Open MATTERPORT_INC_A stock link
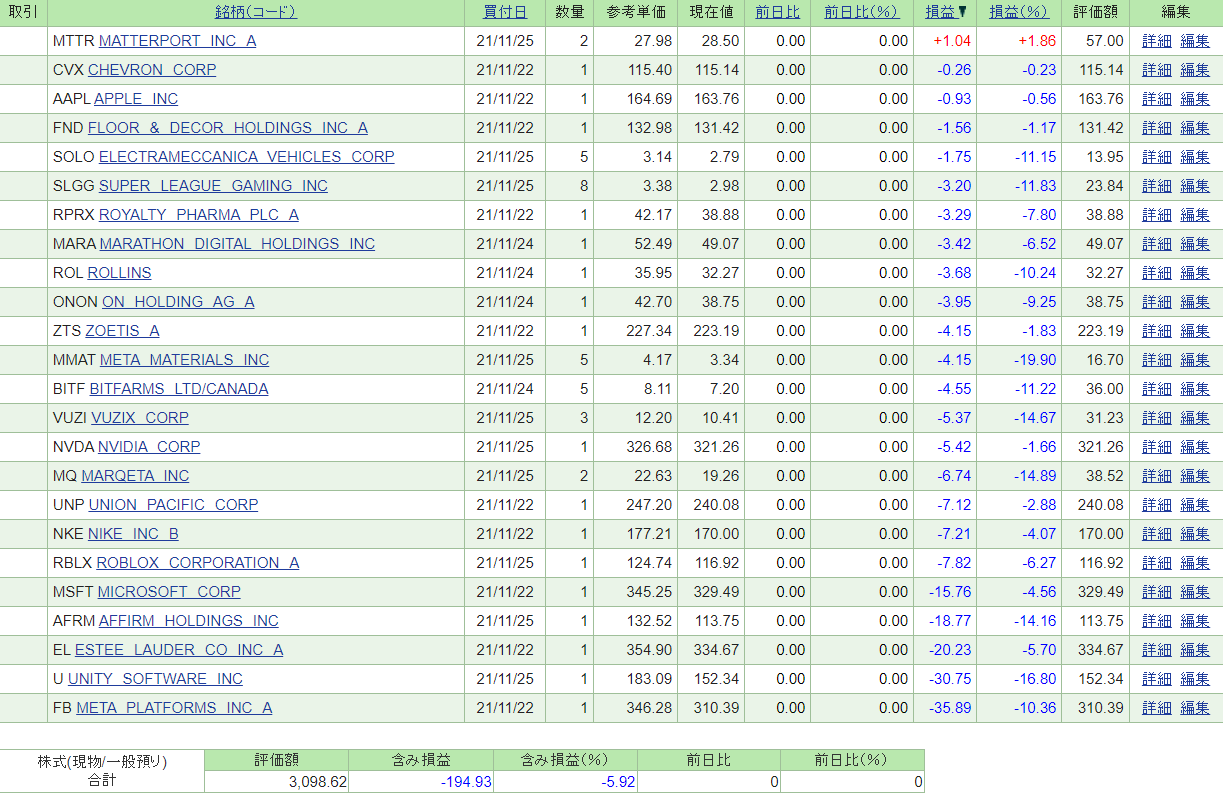The height and width of the screenshot is (793, 1223). pos(177,41)
